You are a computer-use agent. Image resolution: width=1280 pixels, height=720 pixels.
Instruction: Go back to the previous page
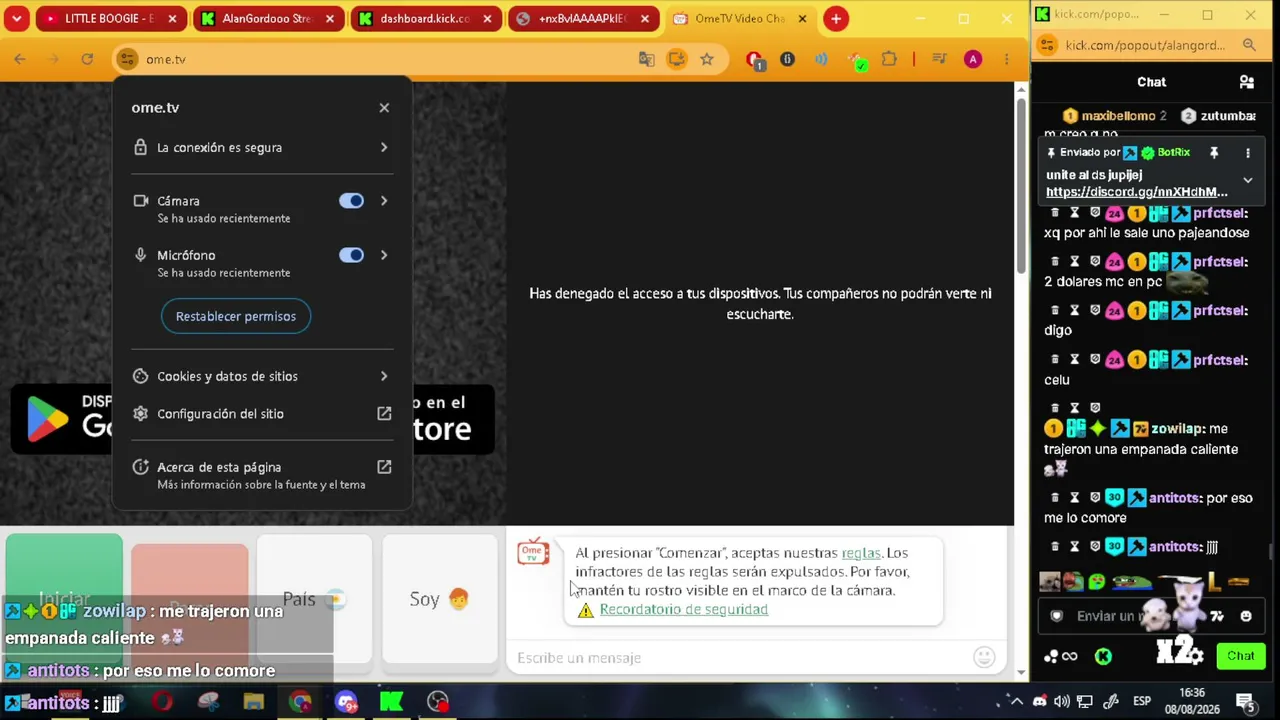20,59
